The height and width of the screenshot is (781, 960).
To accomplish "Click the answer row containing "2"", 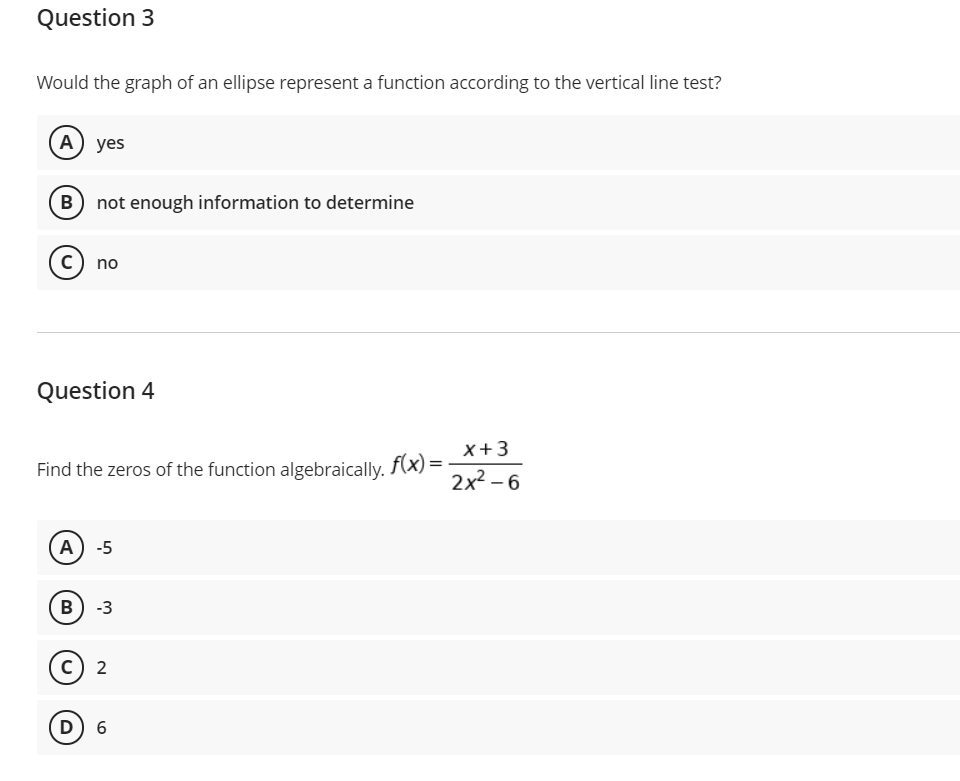I will [x=400, y=667].
